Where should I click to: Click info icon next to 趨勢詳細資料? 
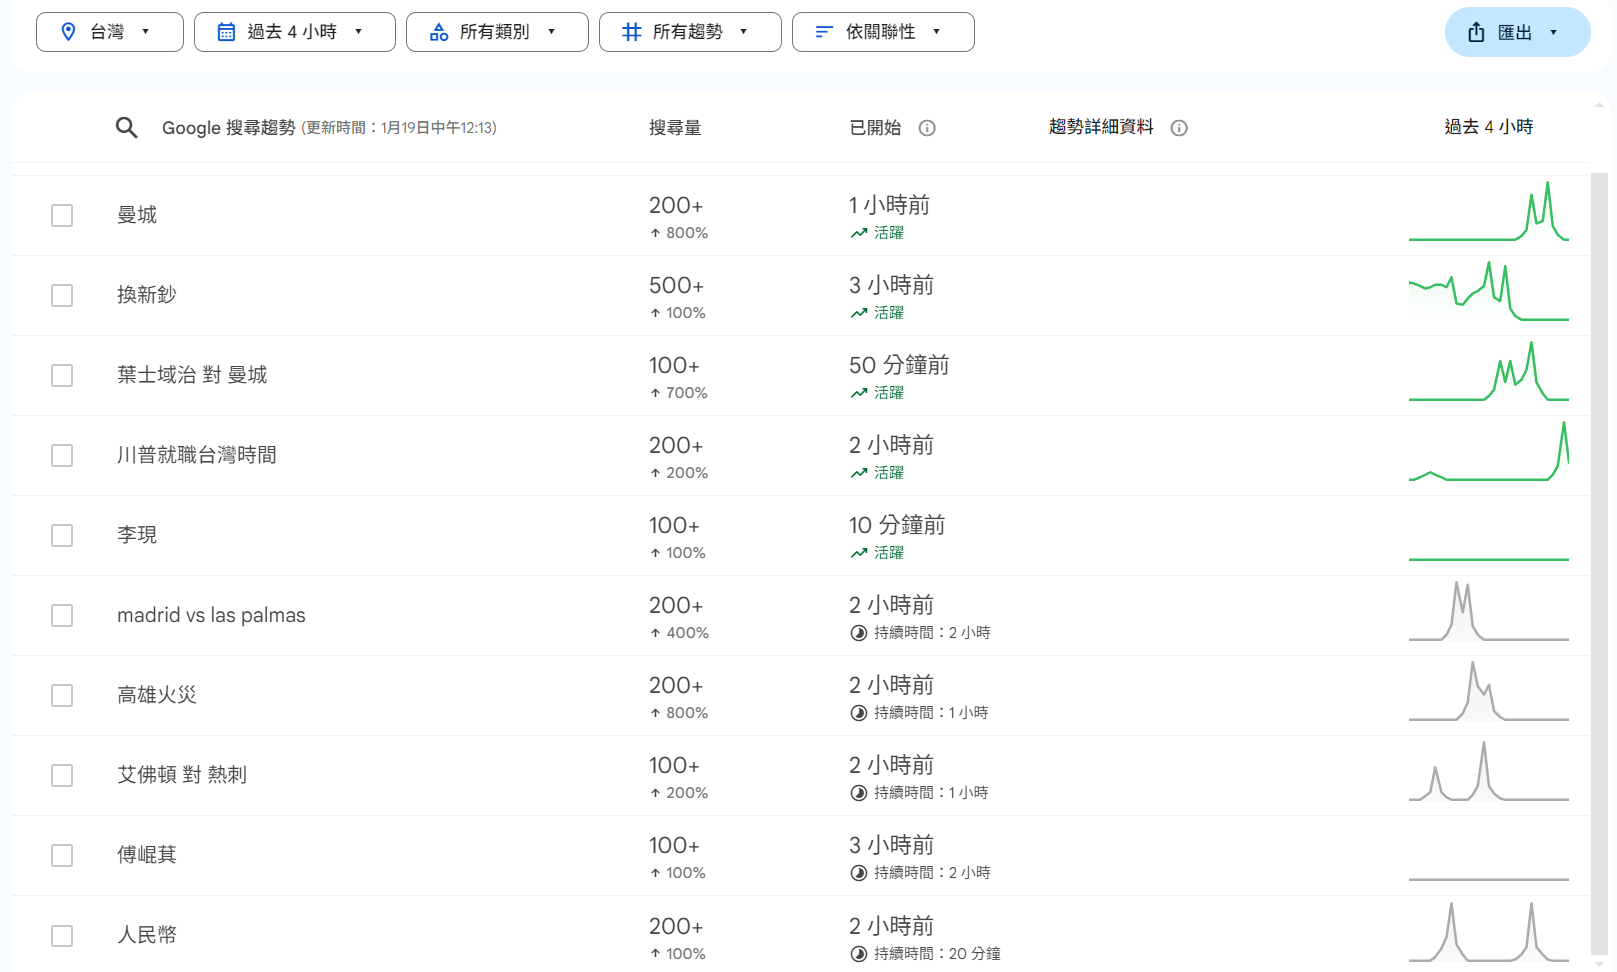(1179, 128)
